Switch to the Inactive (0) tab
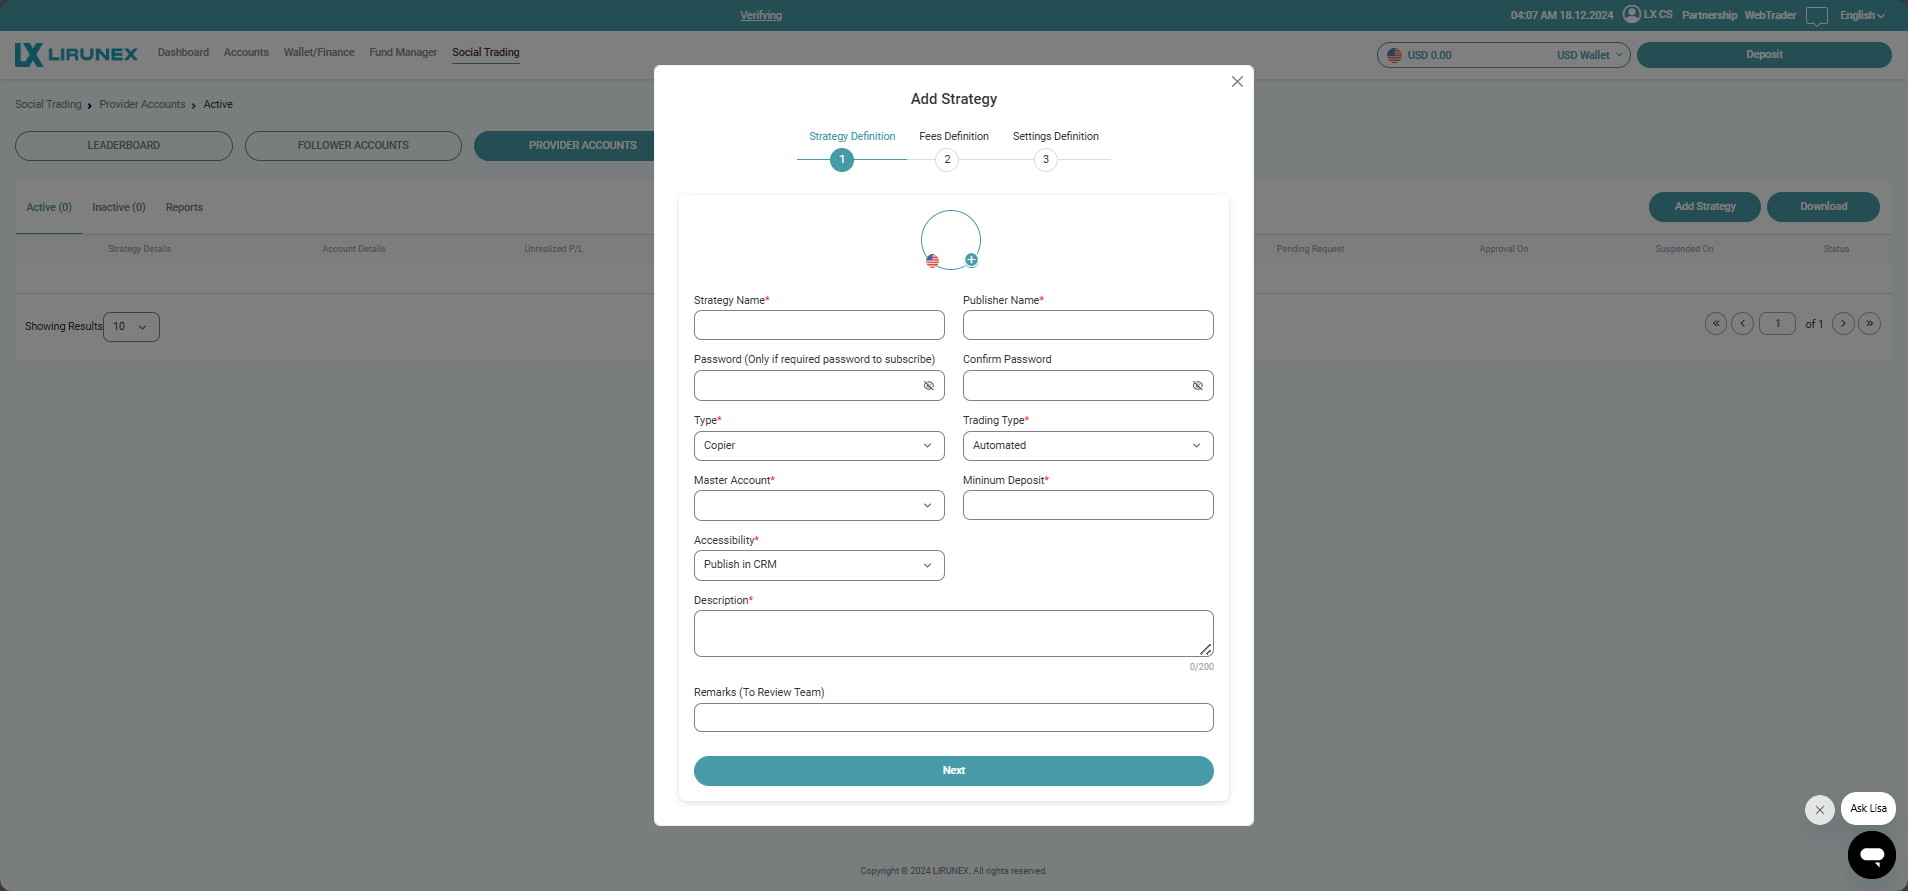 119,208
